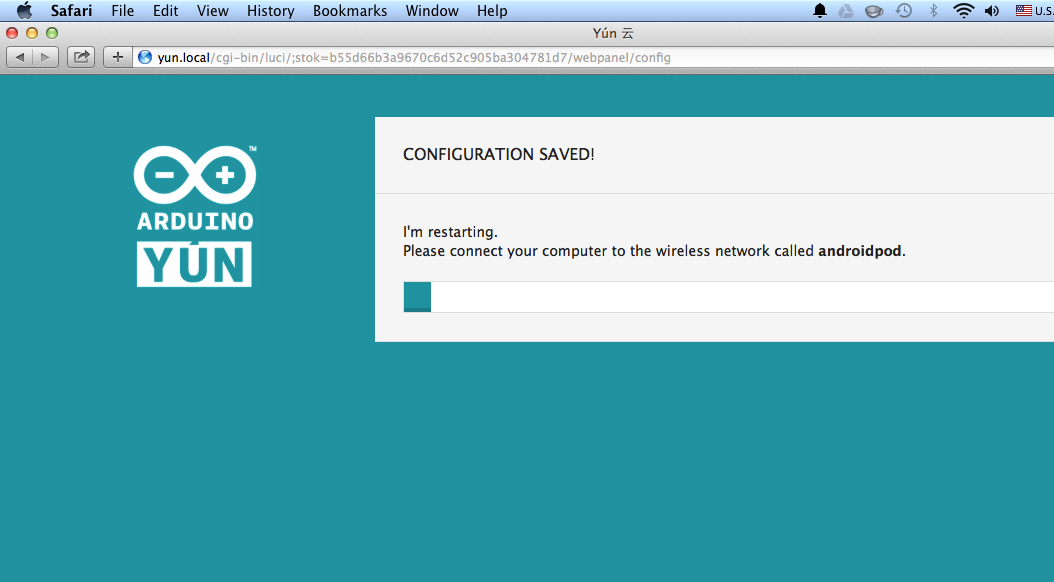1054x582 pixels.
Task: Click the restart progress bar
Action: (x=729, y=297)
